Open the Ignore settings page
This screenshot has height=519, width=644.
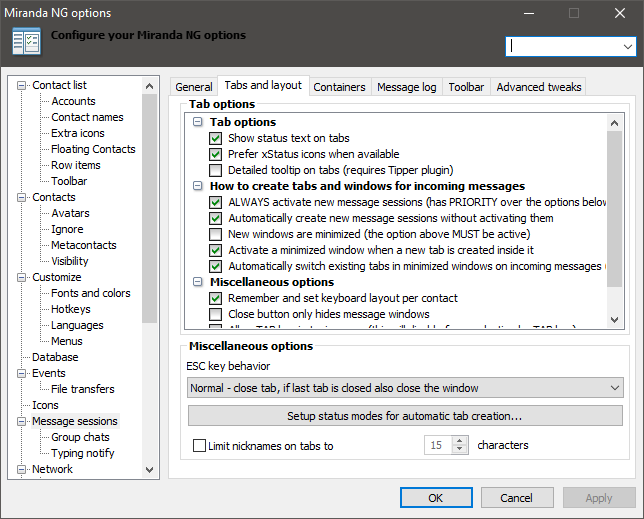click(67, 230)
